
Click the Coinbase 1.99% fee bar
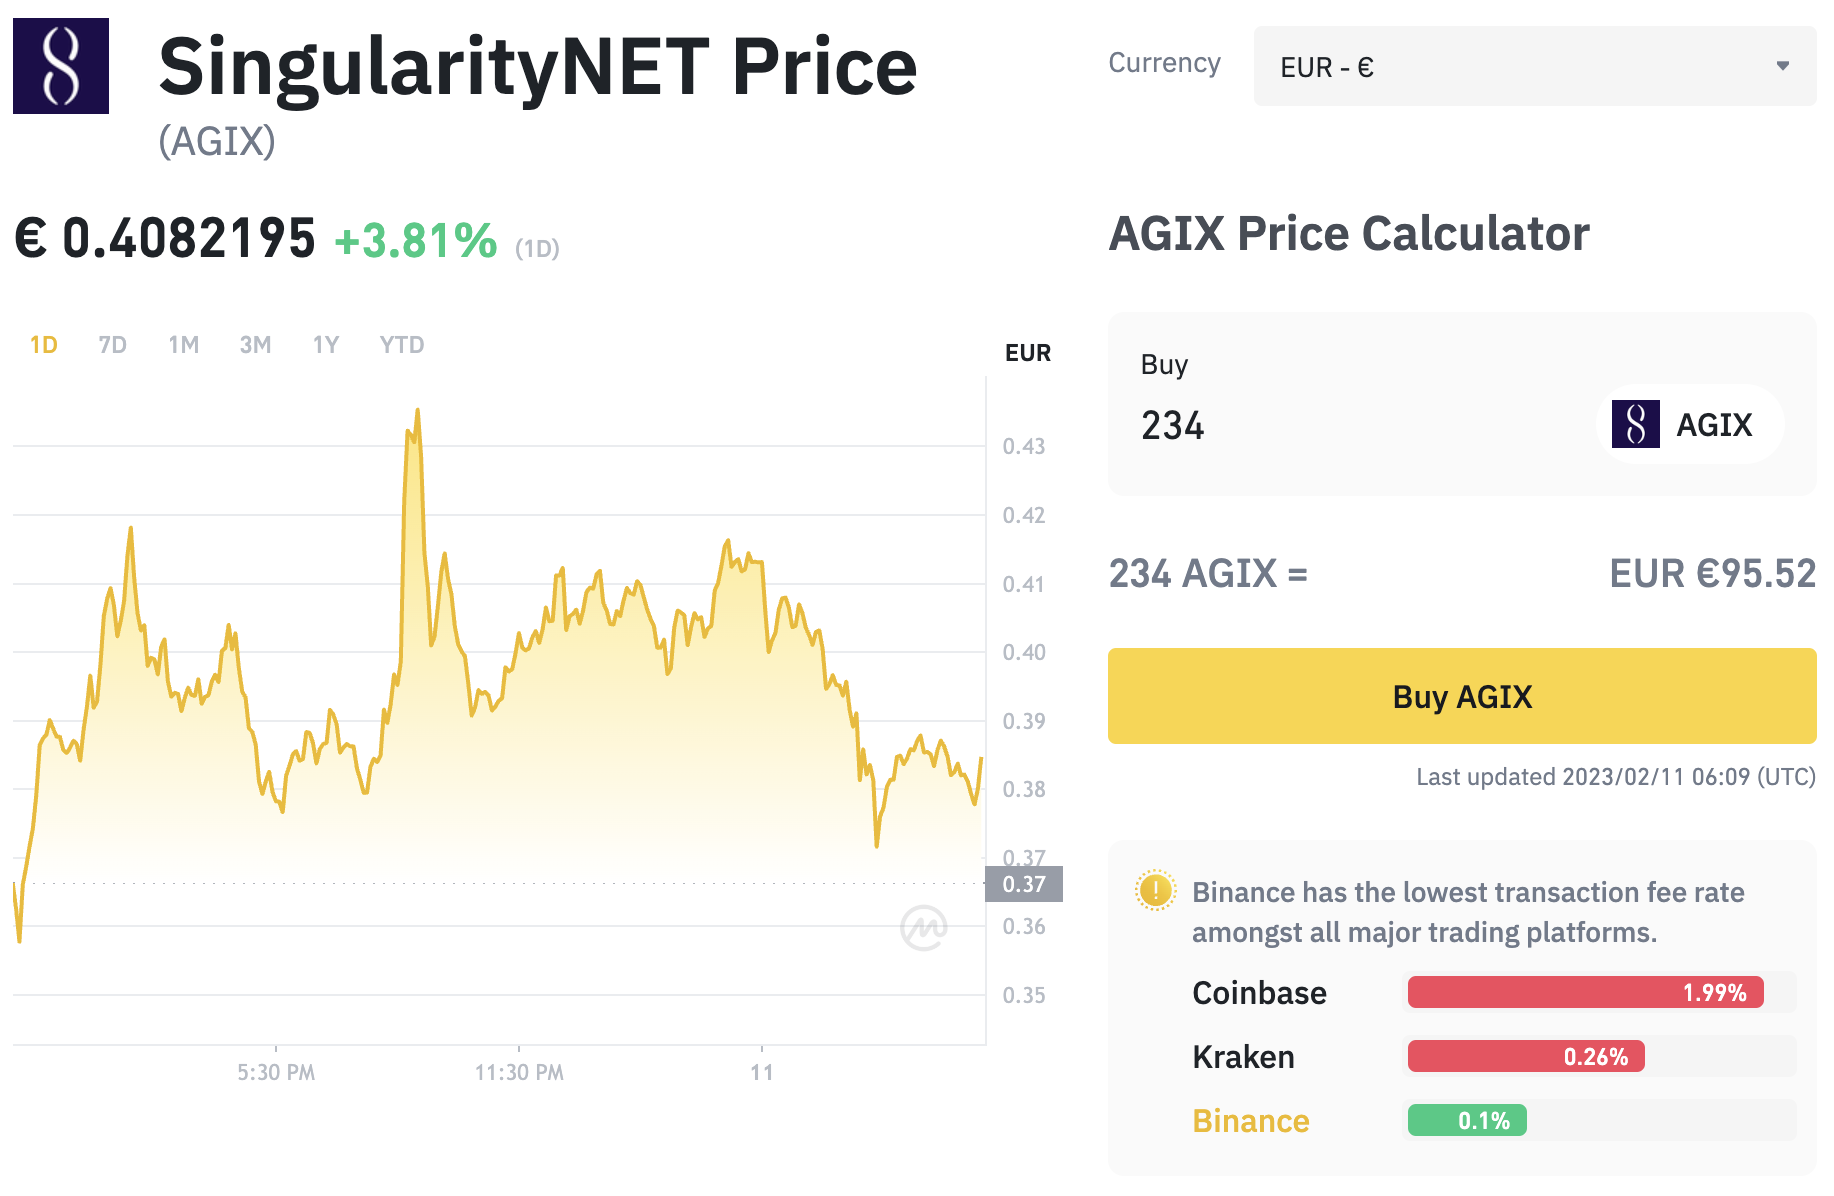(x=1585, y=992)
